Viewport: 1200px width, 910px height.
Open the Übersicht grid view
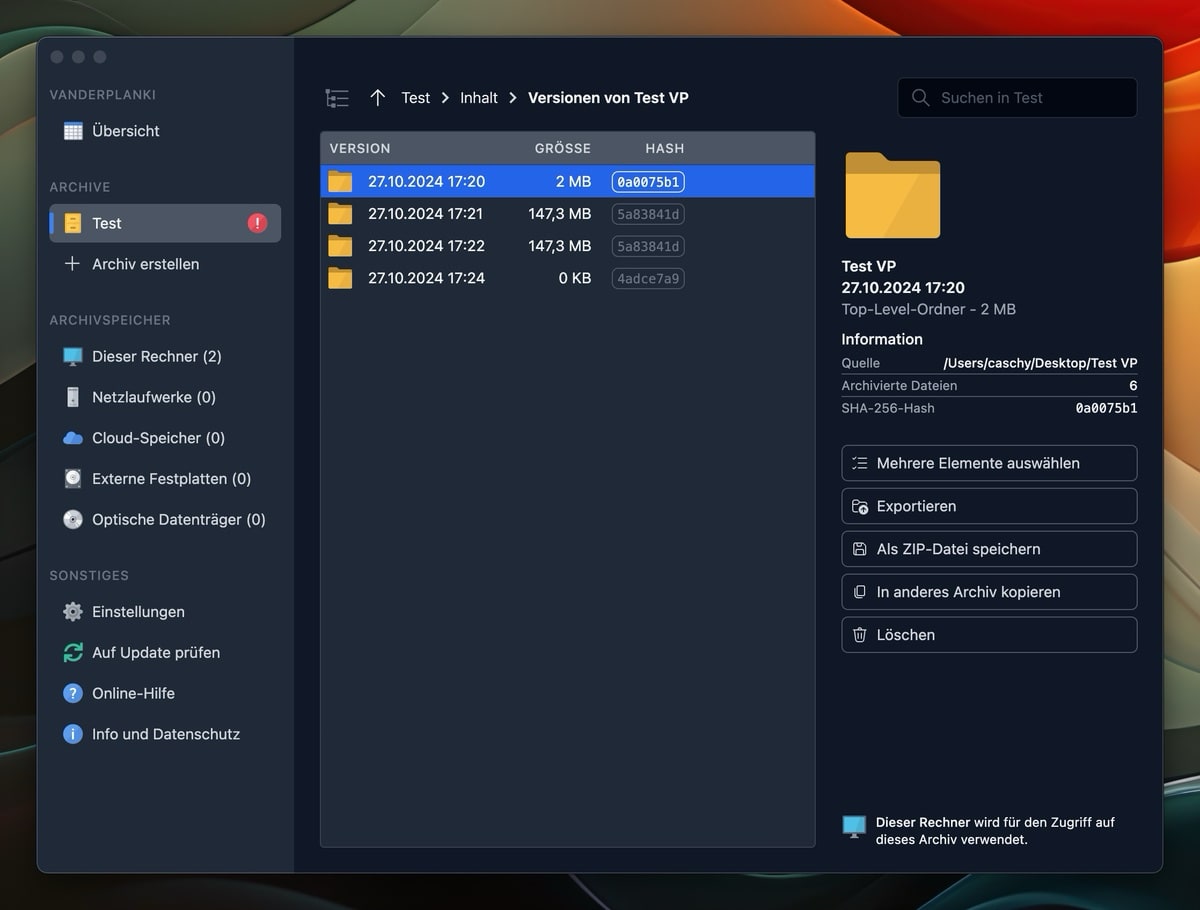tap(72, 130)
